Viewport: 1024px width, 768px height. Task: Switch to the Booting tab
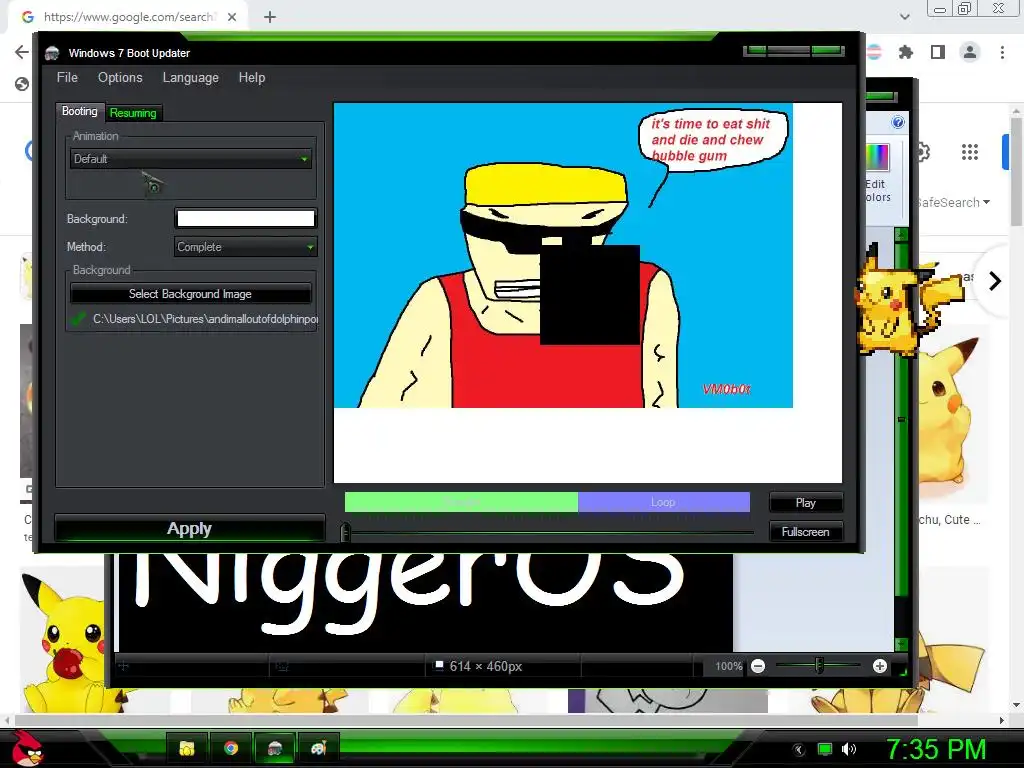[x=80, y=112]
